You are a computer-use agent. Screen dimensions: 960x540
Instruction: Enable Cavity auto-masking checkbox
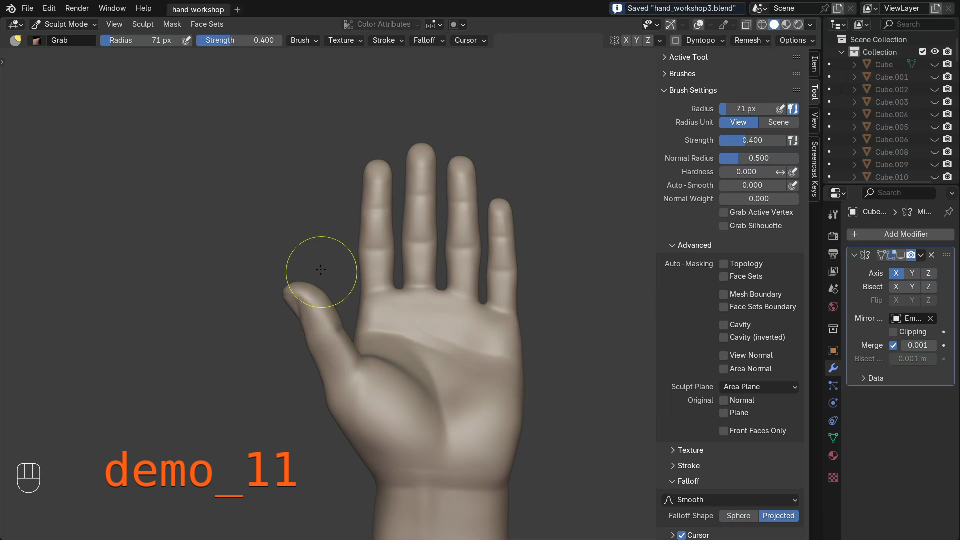[x=723, y=324]
